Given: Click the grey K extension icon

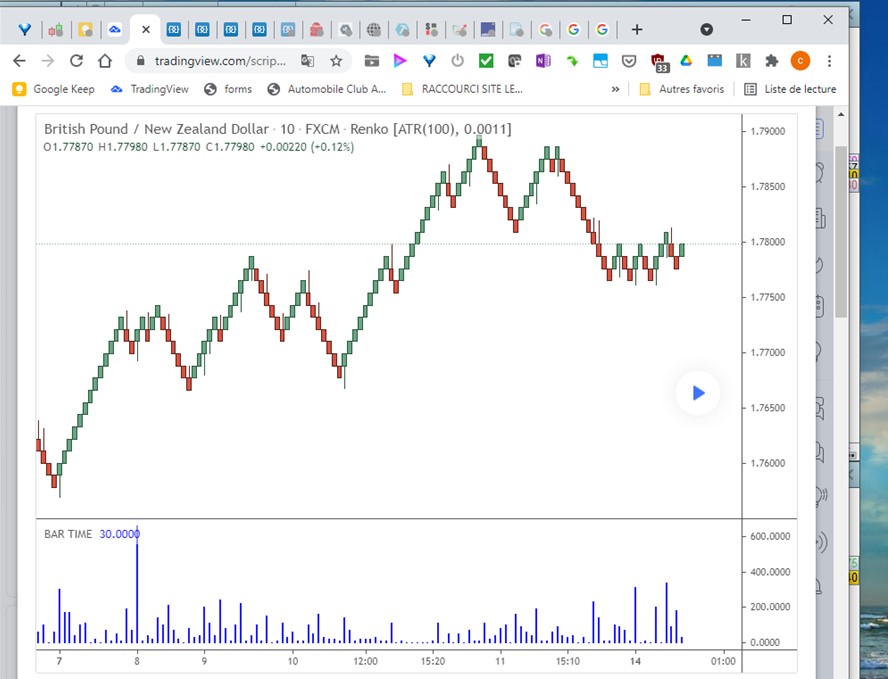Looking at the screenshot, I should point(743,61).
